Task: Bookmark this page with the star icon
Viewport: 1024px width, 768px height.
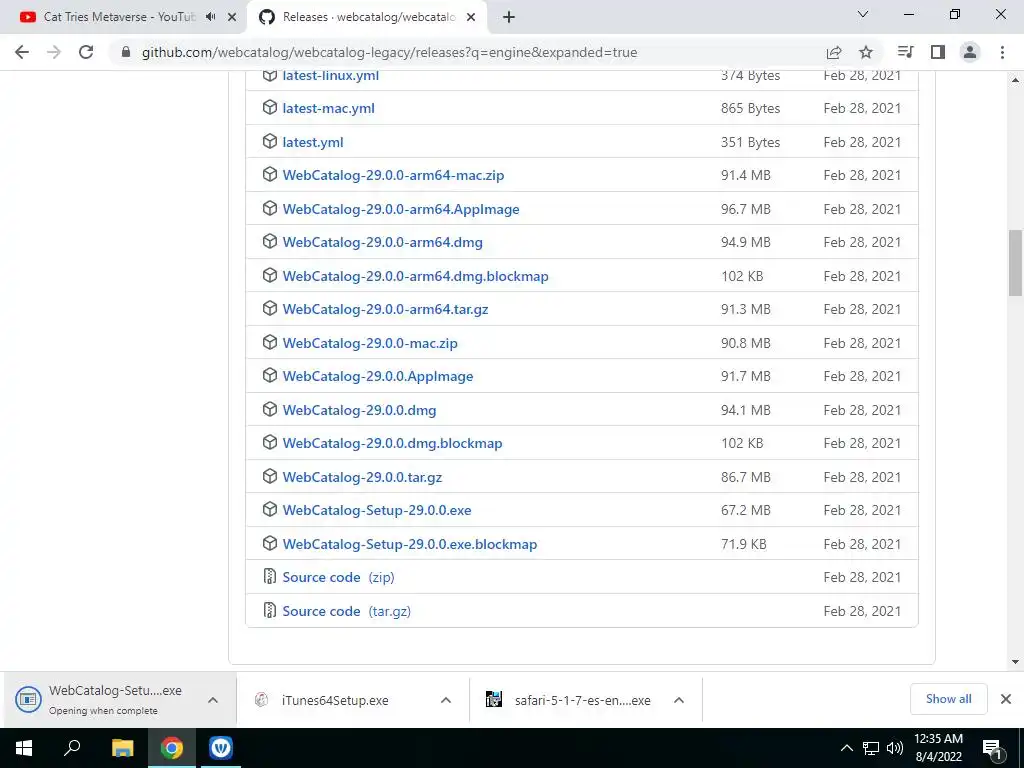Action: coord(866,52)
